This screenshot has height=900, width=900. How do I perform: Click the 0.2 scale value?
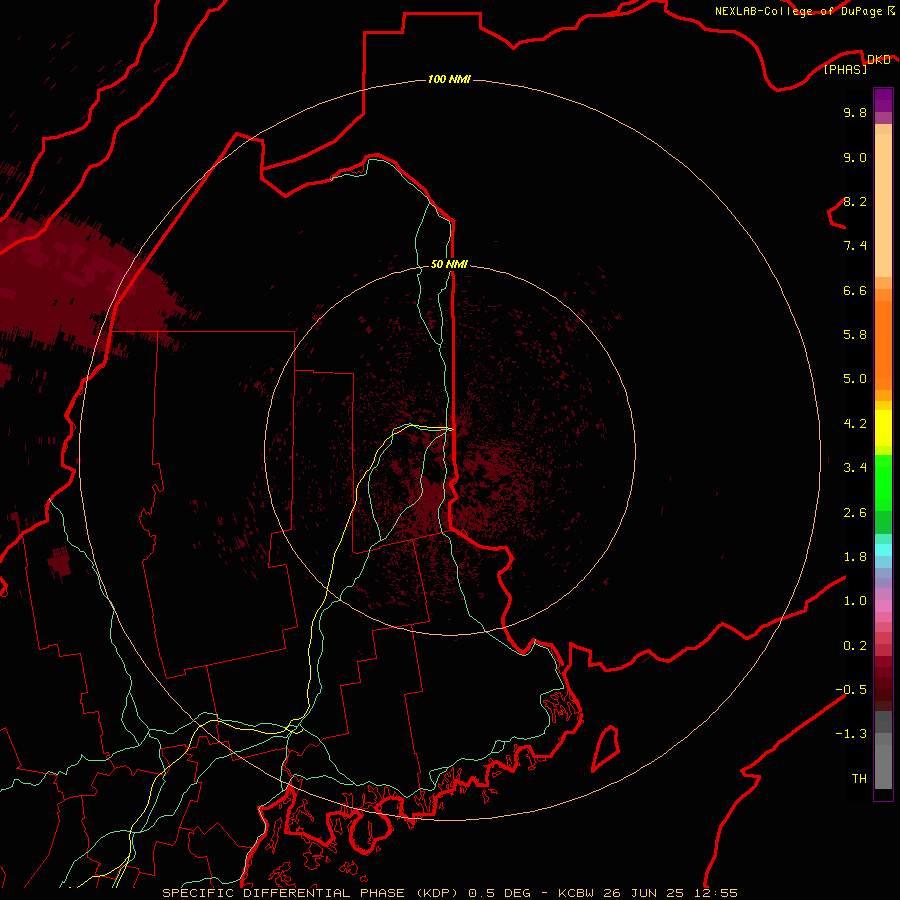point(855,646)
